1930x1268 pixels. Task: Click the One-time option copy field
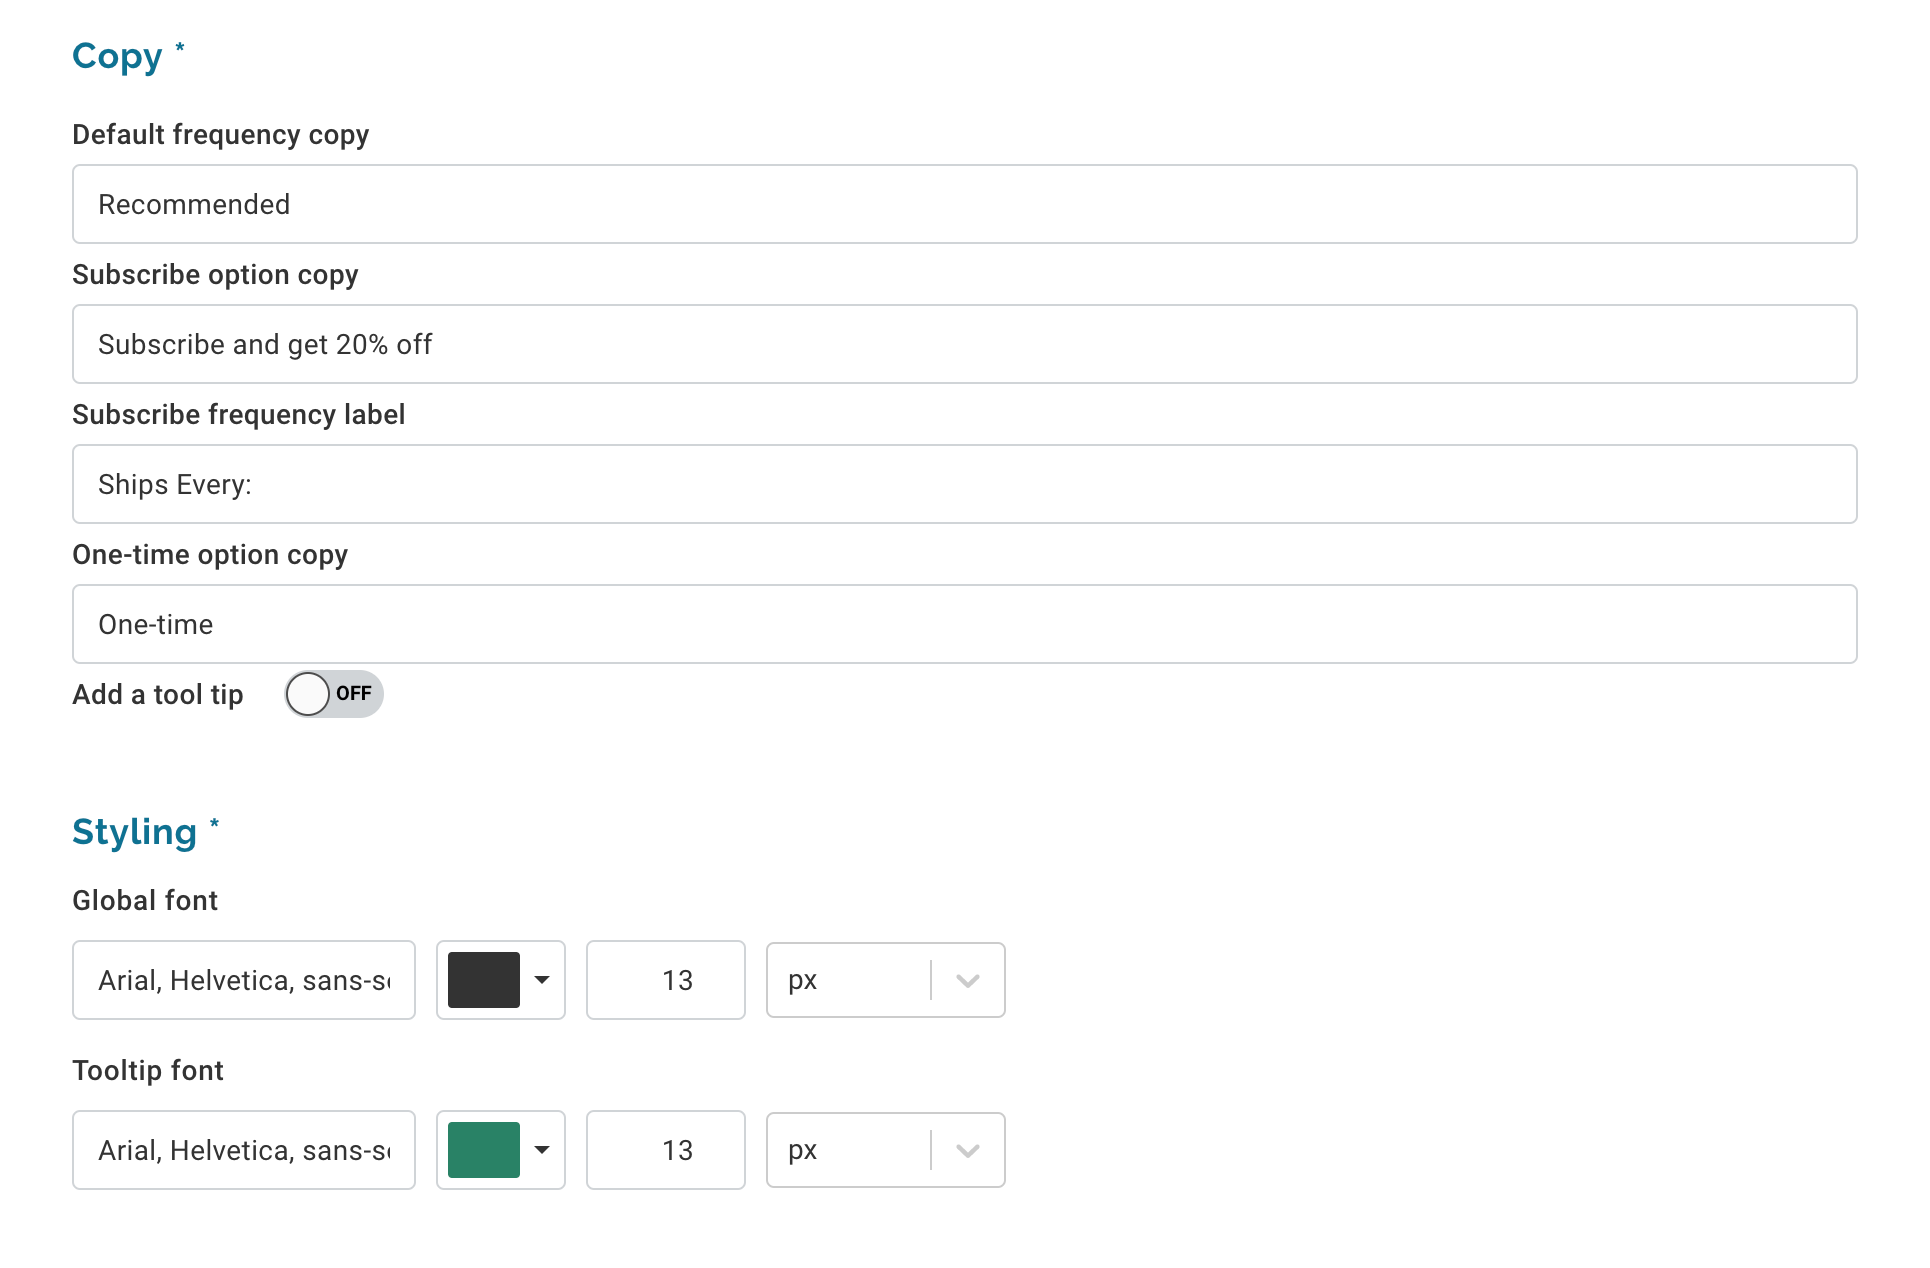pyautogui.click(x=964, y=624)
